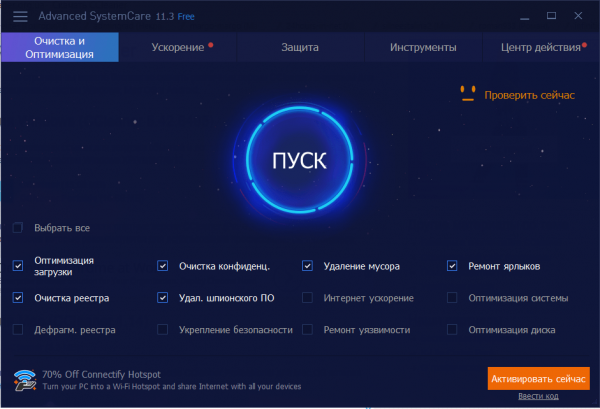This screenshot has width=600, height=409.
Task: Uncheck Удаление мусора checkbox
Action: tap(307, 266)
